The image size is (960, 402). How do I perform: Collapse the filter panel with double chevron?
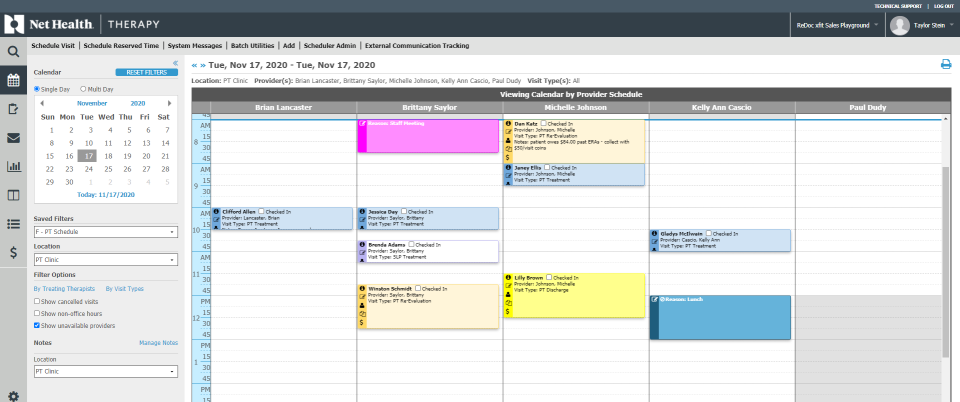pos(176,62)
